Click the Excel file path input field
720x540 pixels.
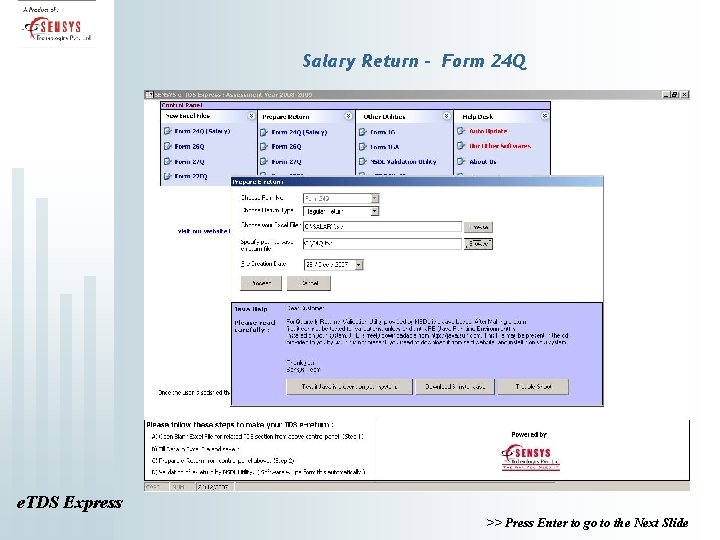point(382,226)
